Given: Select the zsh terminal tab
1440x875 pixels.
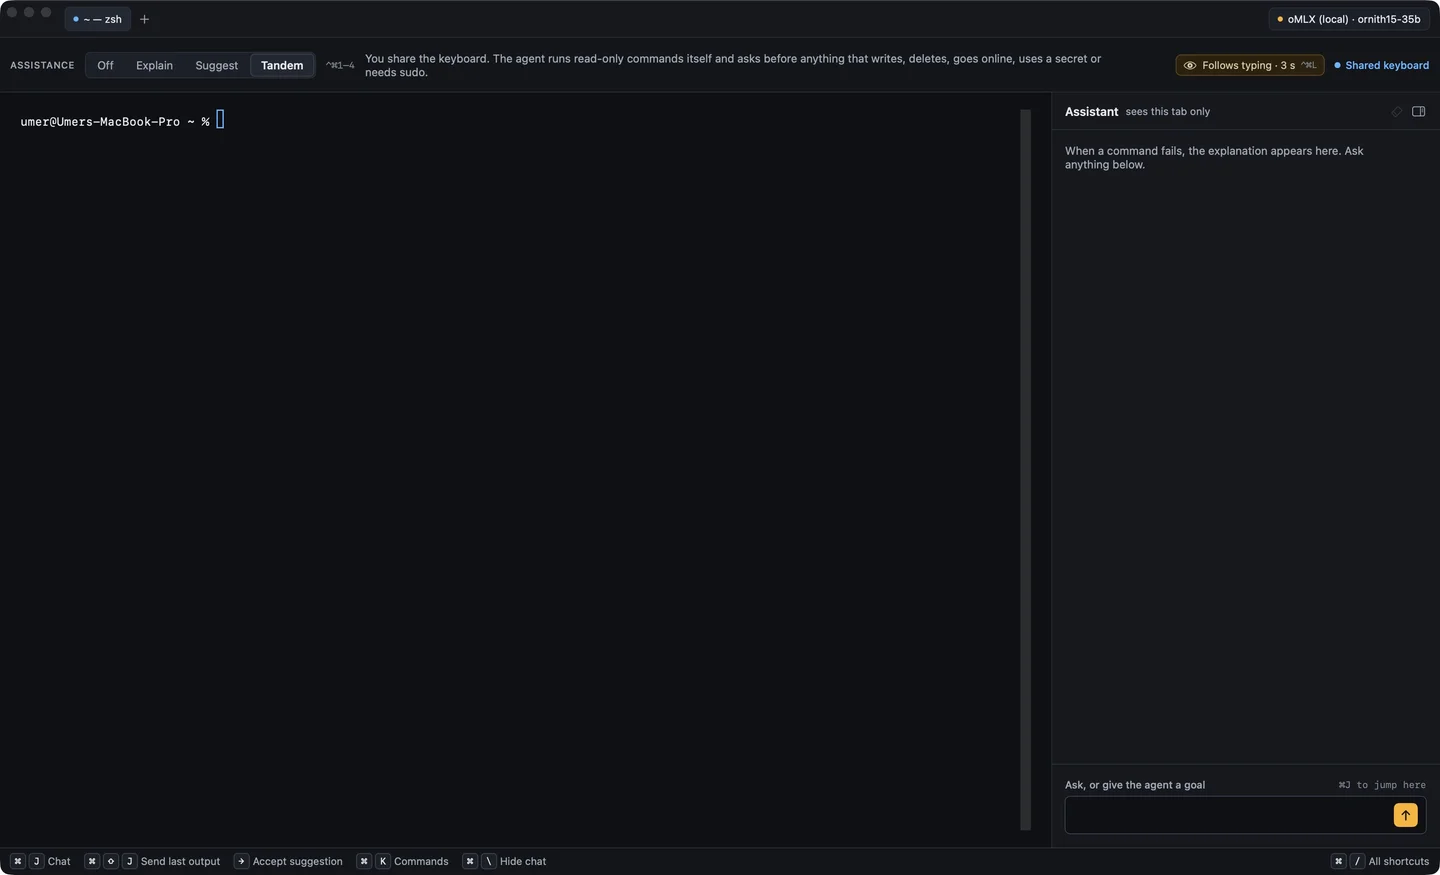Looking at the screenshot, I should pos(98,19).
